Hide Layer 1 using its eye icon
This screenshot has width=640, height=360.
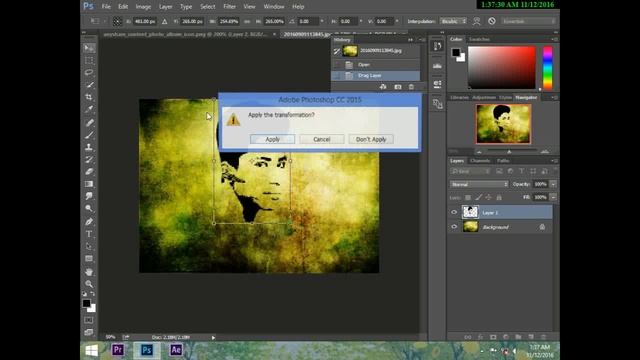454,212
